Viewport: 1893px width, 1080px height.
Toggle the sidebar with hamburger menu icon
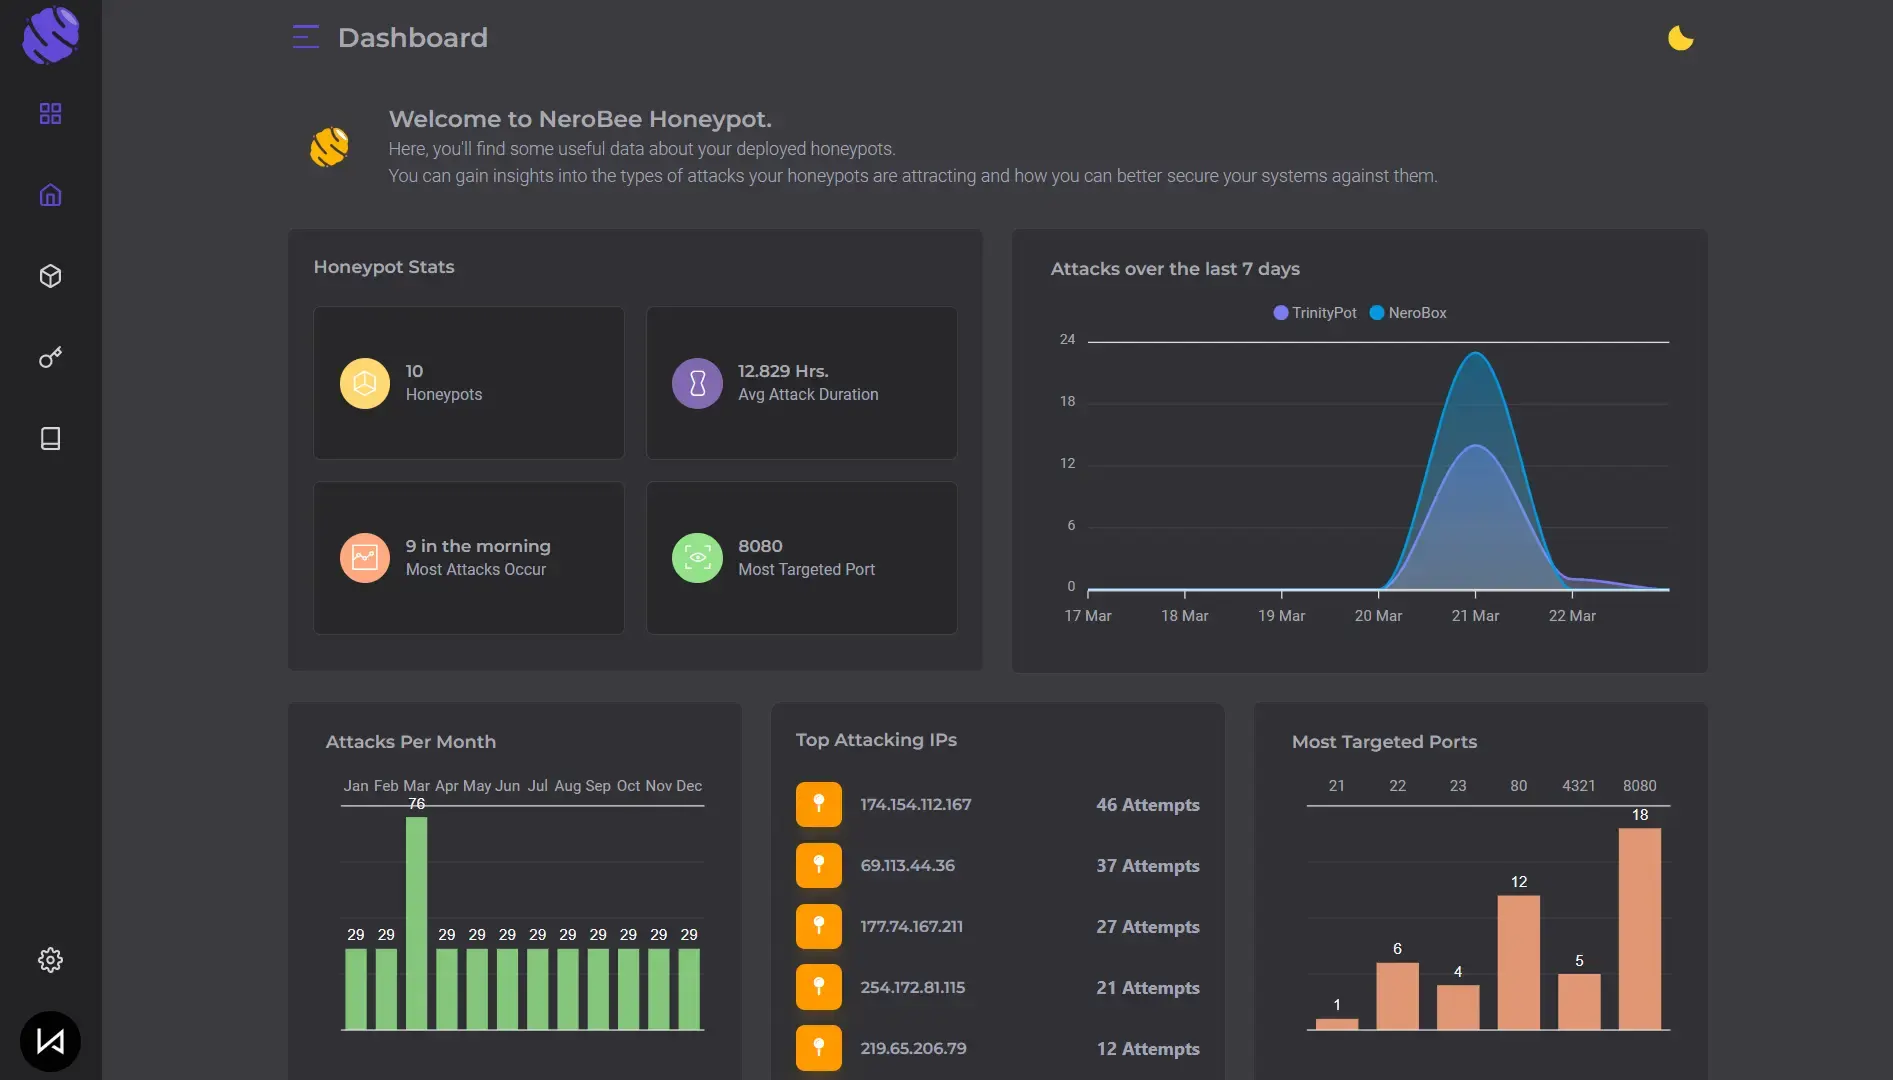pyautogui.click(x=305, y=37)
